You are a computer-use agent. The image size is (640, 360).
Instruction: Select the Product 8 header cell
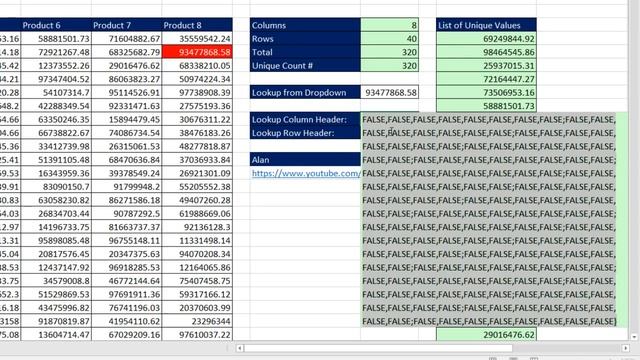pos(197,25)
